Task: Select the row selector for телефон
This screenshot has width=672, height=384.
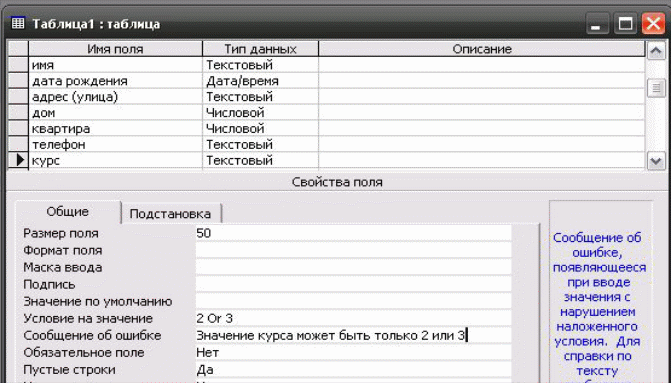Action: pos(19,144)
